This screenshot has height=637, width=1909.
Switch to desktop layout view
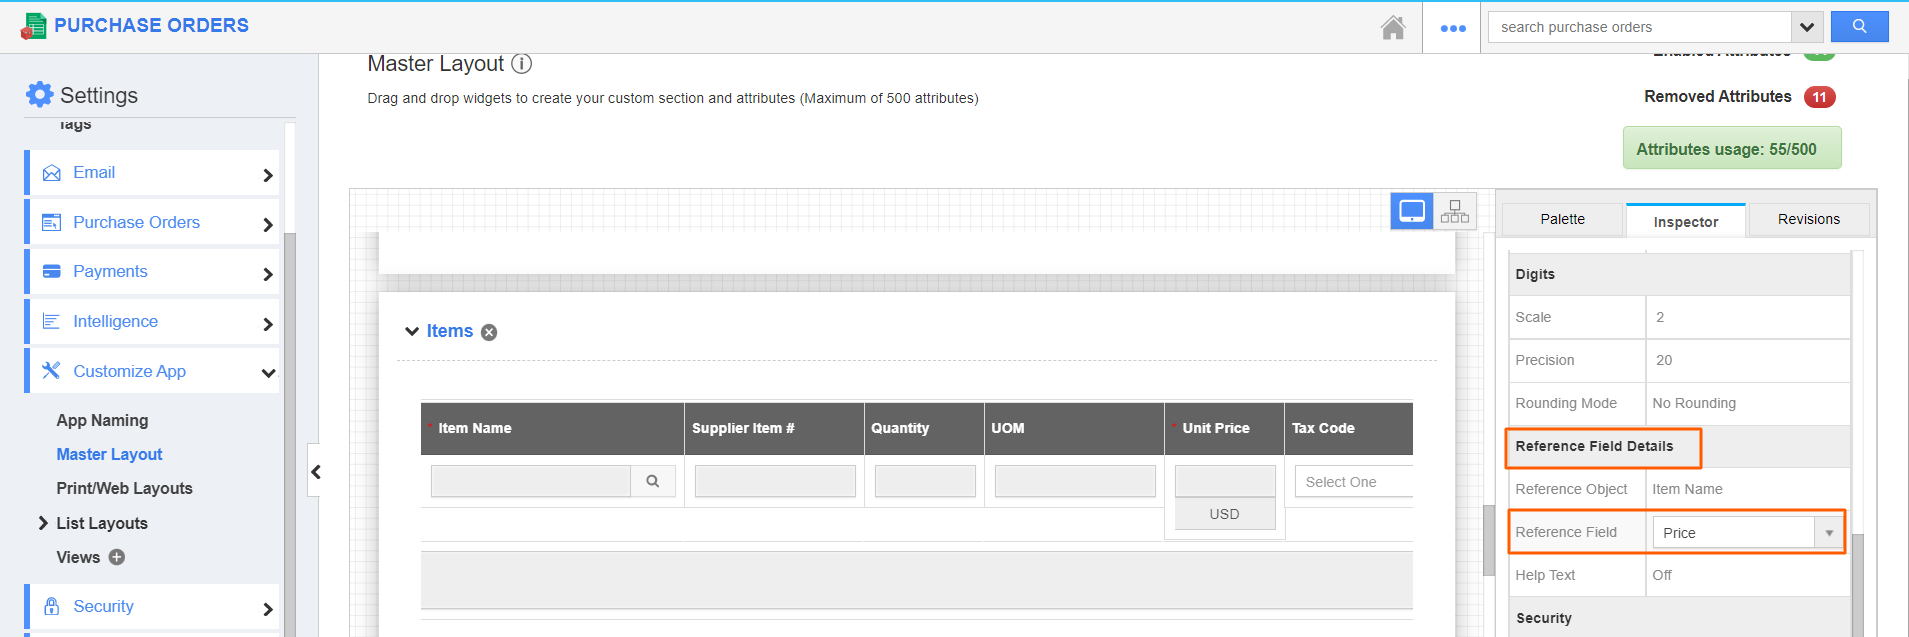[1412, 211]
